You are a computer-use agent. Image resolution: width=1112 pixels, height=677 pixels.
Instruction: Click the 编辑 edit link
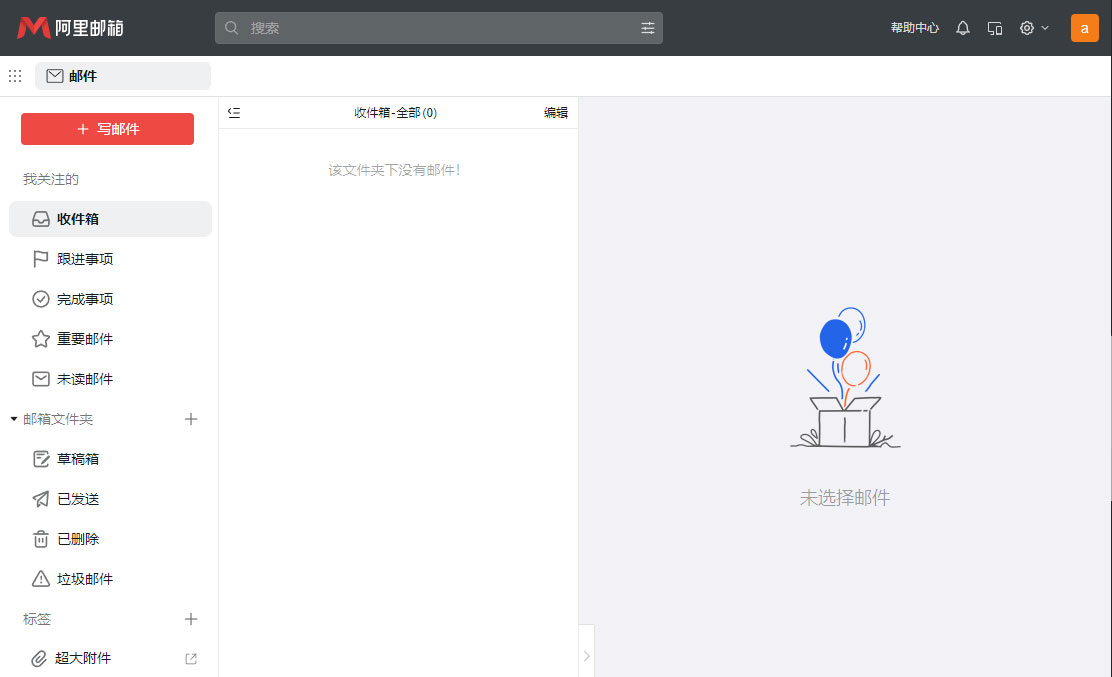(x=556, y=112)
